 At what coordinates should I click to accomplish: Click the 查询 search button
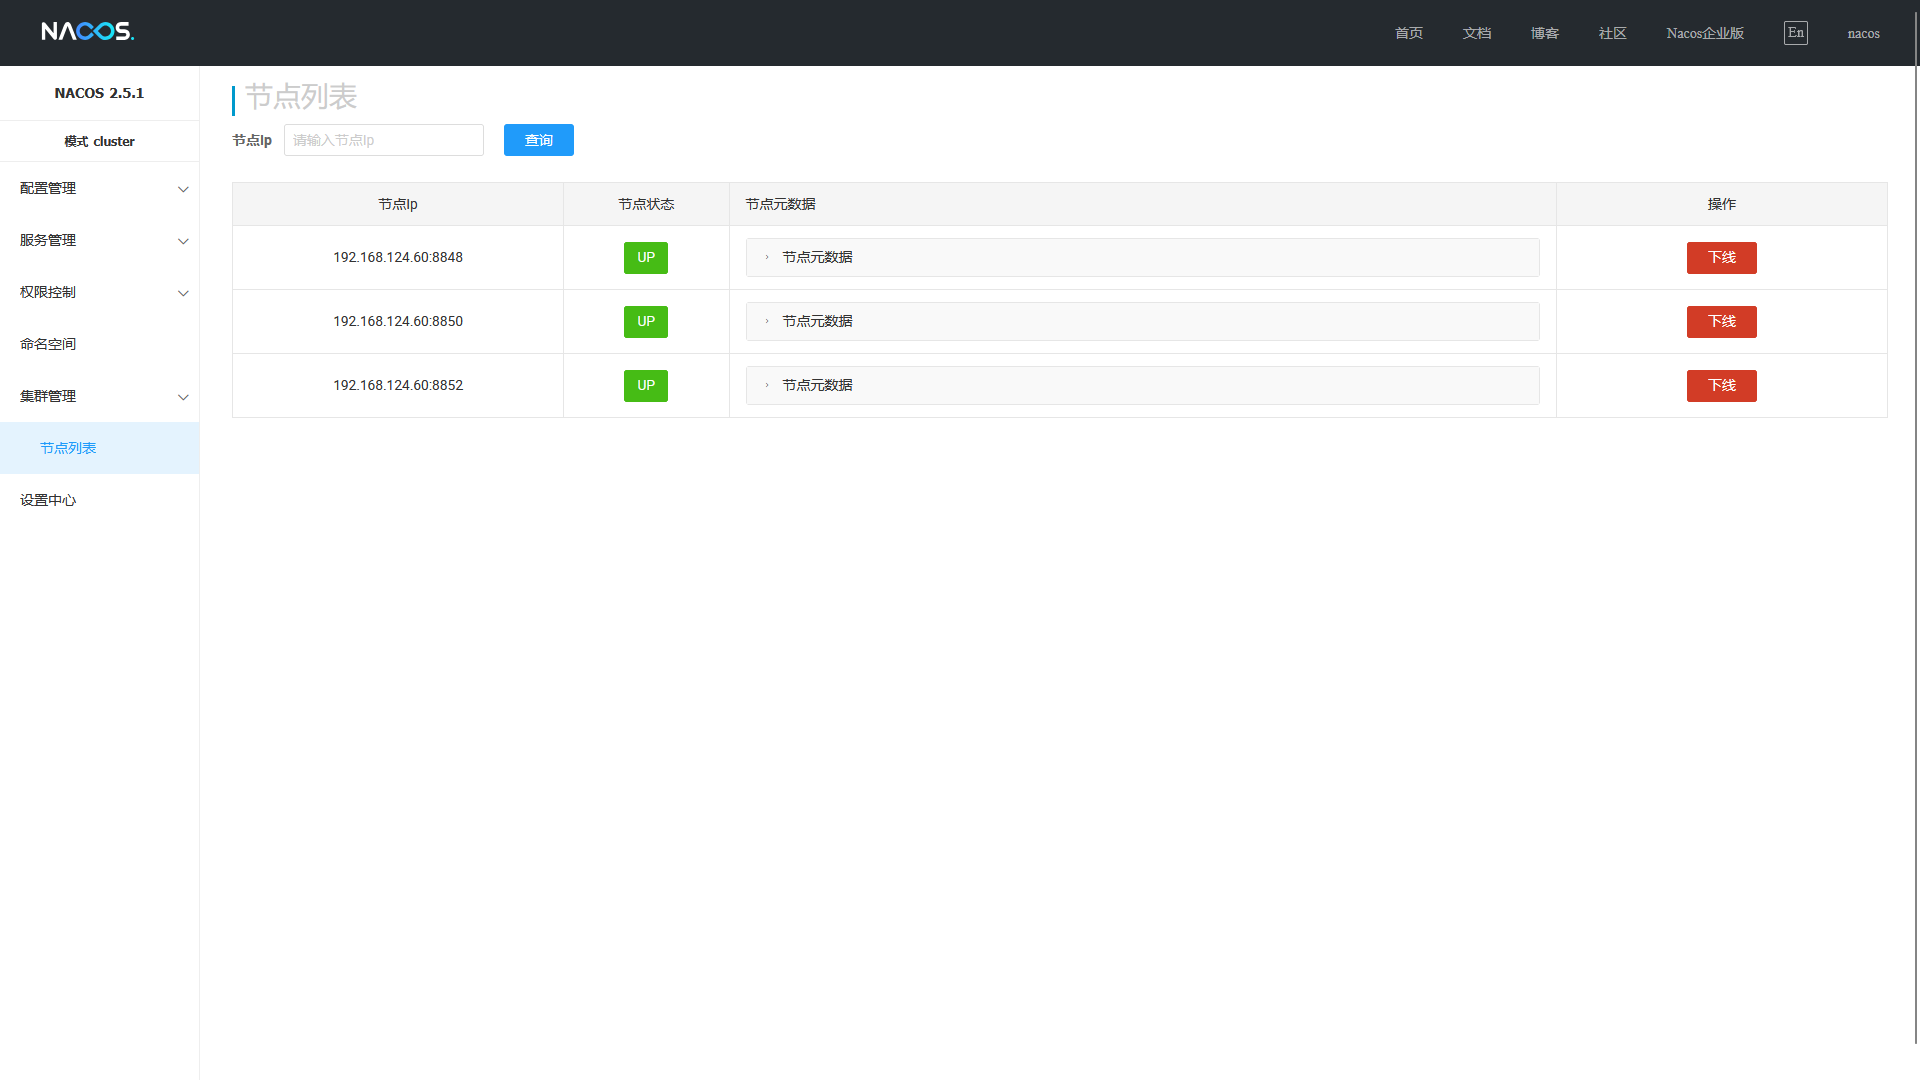click(x=538, y=140)
